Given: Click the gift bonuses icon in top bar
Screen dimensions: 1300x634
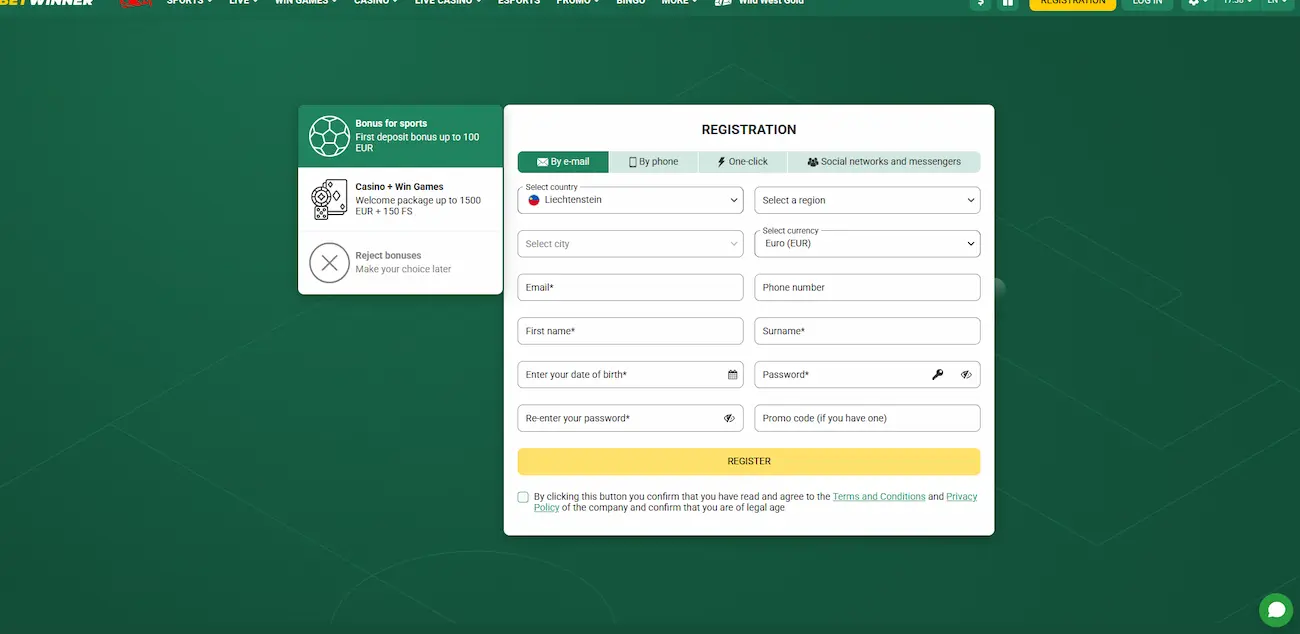Looking at the screenshot, I should click(x=1007, y=3).
